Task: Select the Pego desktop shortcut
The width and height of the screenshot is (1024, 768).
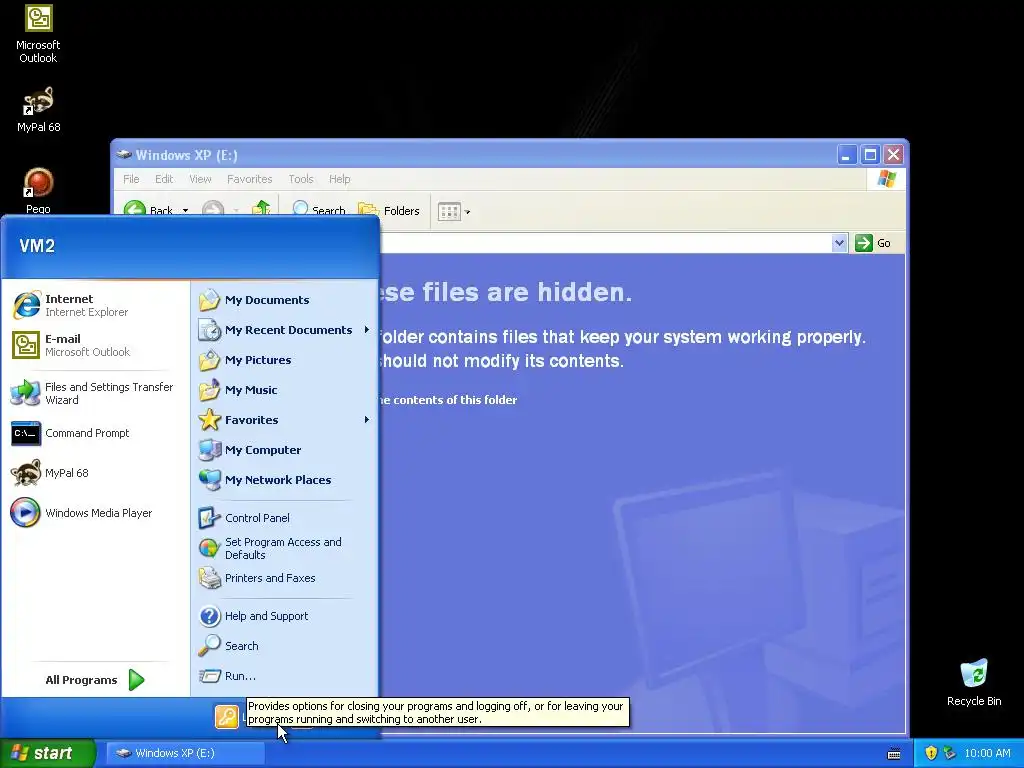Action: (38, 190)
